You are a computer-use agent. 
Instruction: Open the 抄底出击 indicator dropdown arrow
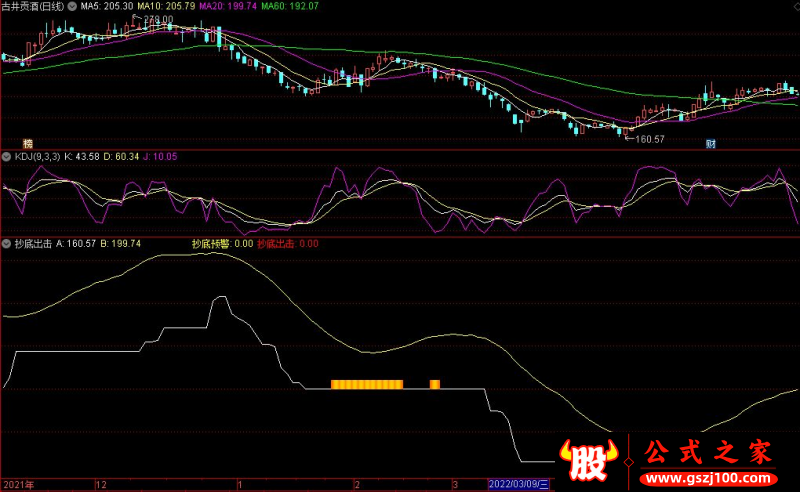pos(7,244)
